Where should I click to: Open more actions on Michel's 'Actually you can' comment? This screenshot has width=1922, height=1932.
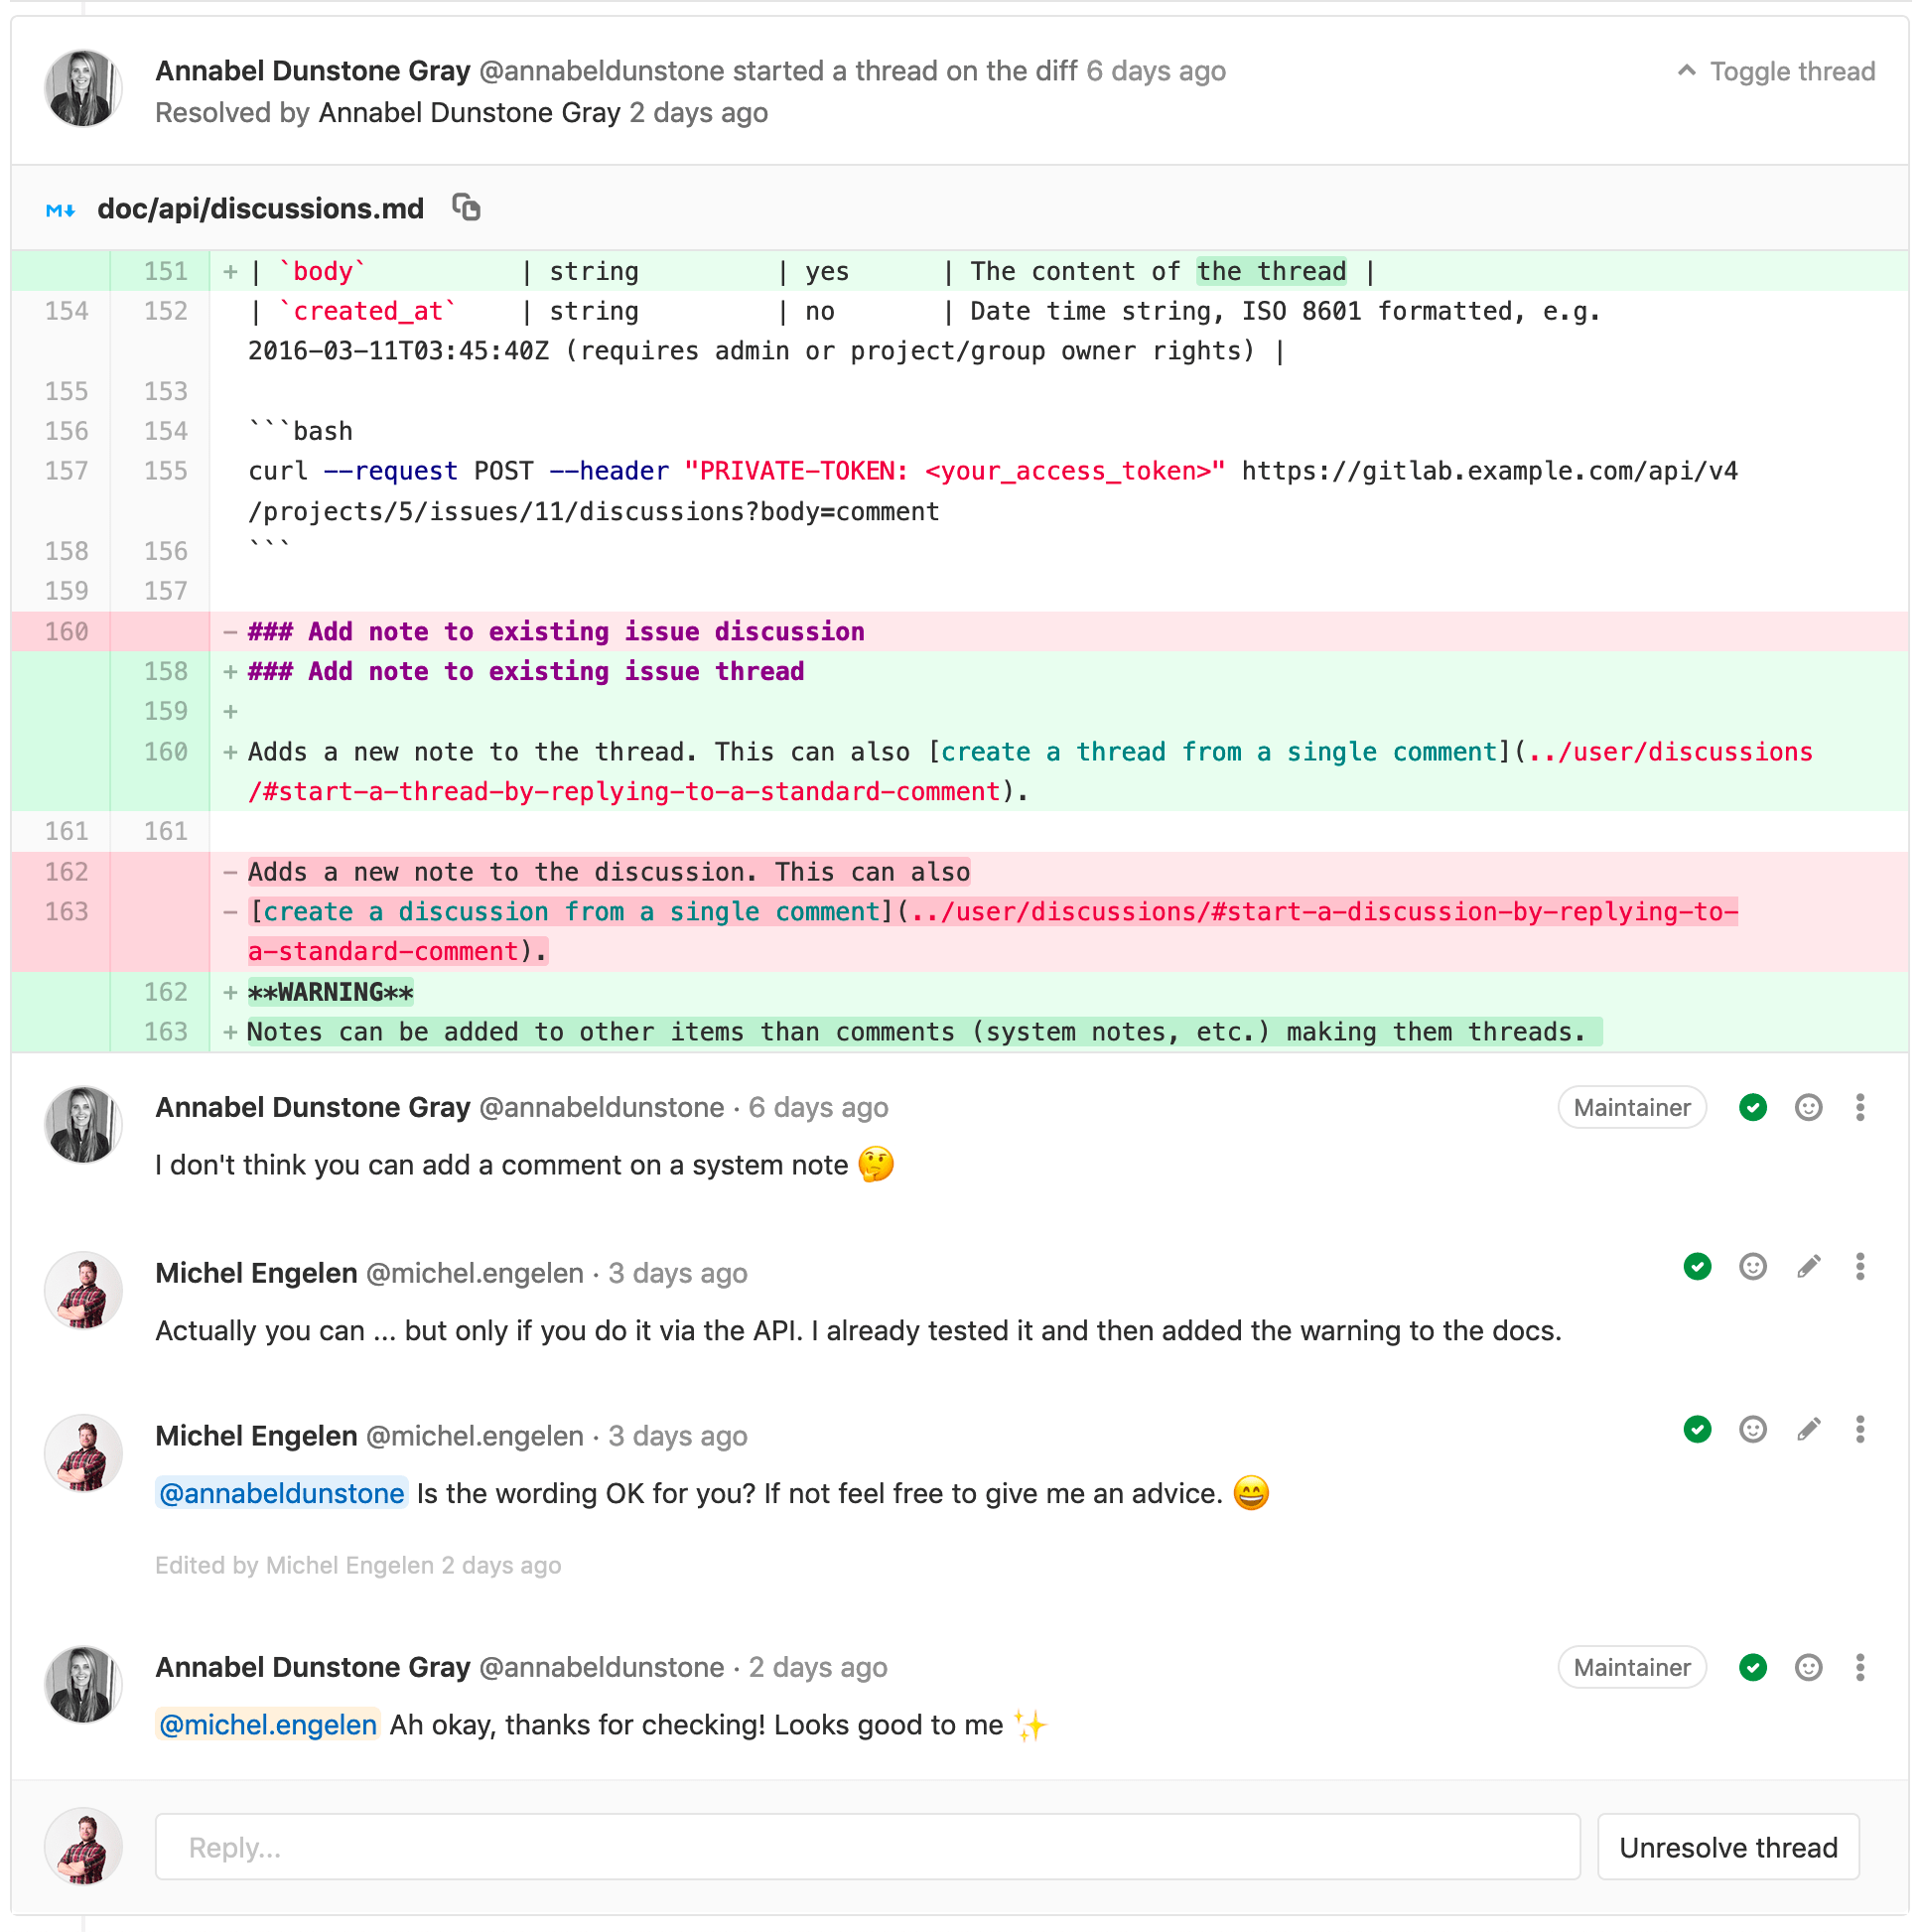coord(1860,1268)
